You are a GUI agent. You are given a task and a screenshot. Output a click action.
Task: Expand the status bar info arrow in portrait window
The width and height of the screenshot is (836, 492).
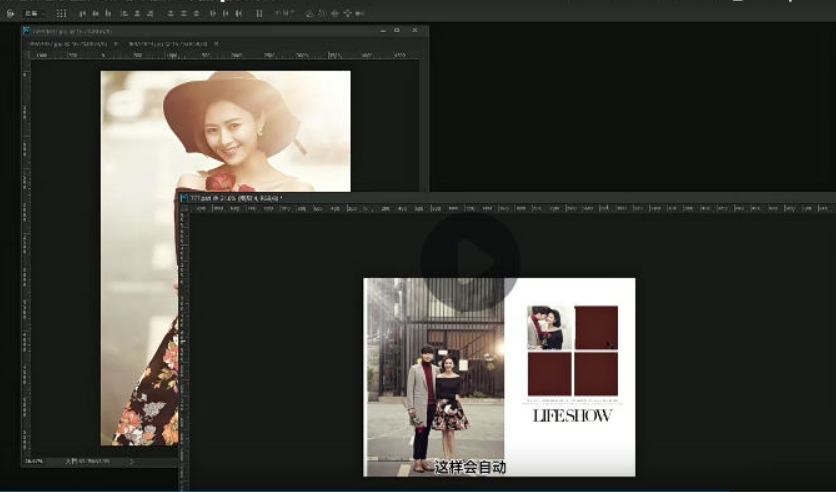[x=131, y=461]
